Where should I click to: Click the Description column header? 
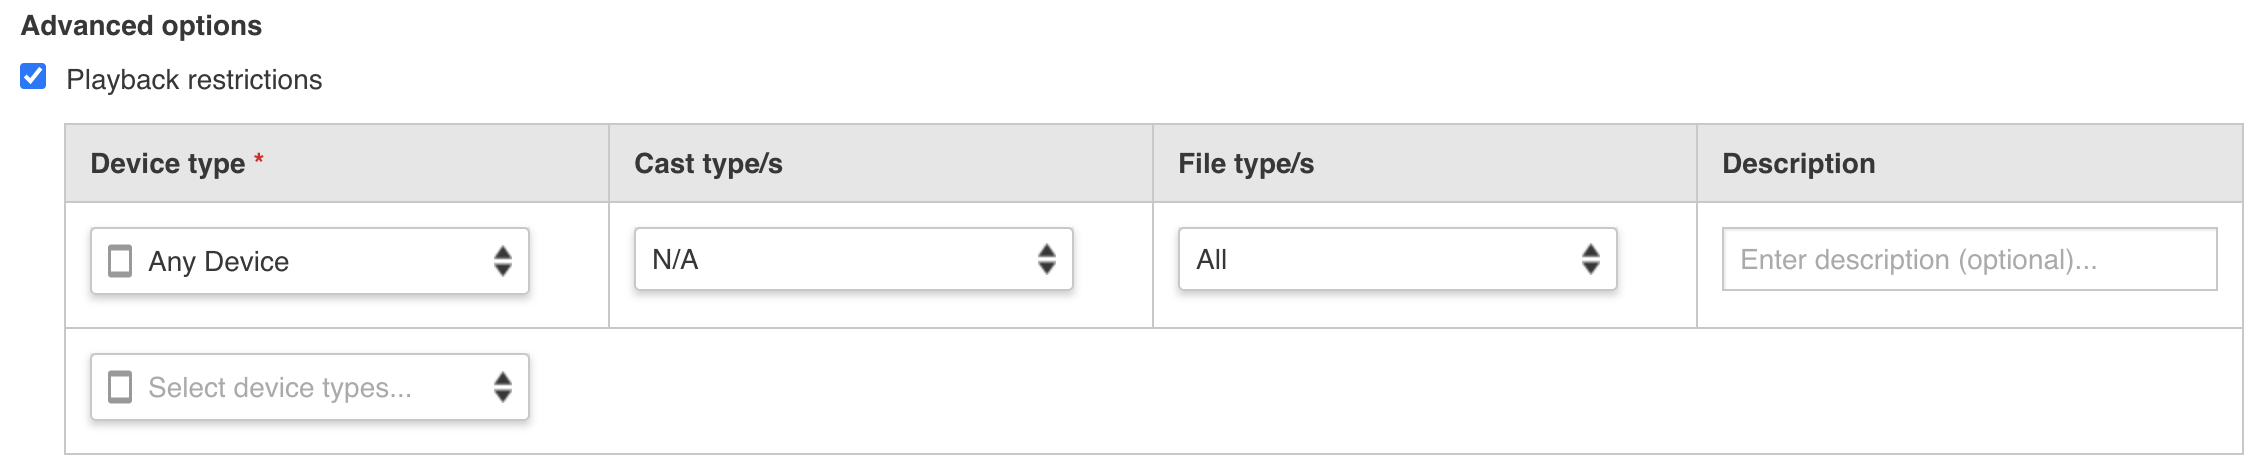coord(1799,164)
